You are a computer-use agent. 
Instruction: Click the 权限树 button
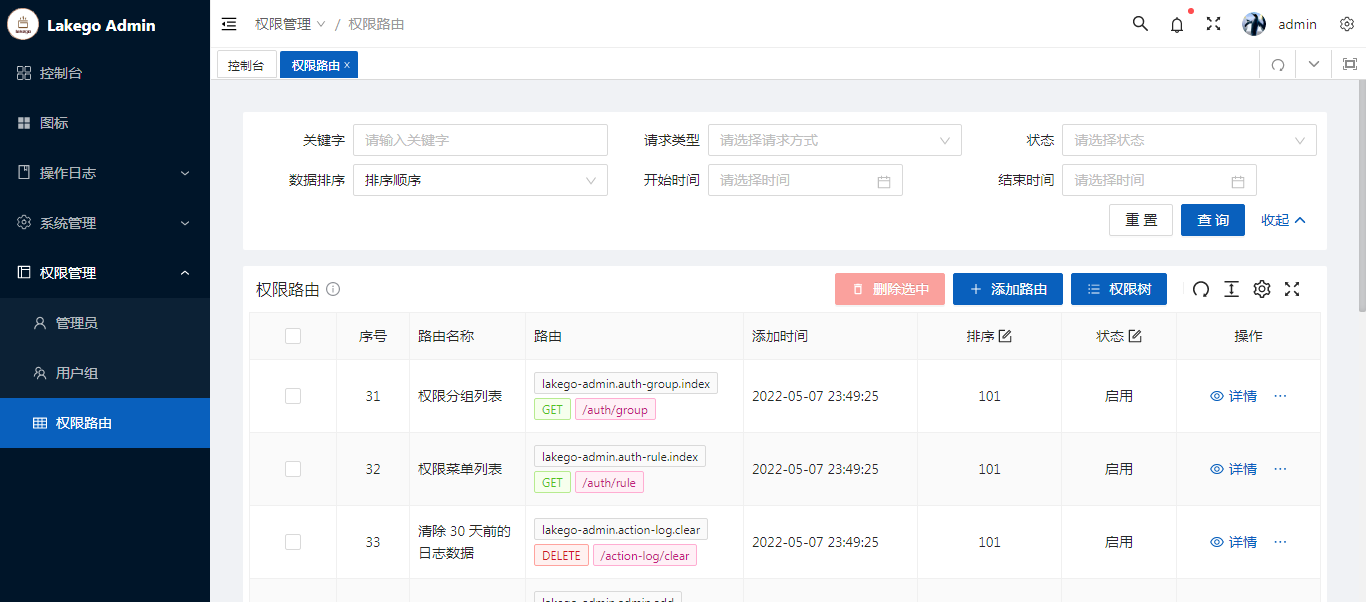tap(1119, 289)
